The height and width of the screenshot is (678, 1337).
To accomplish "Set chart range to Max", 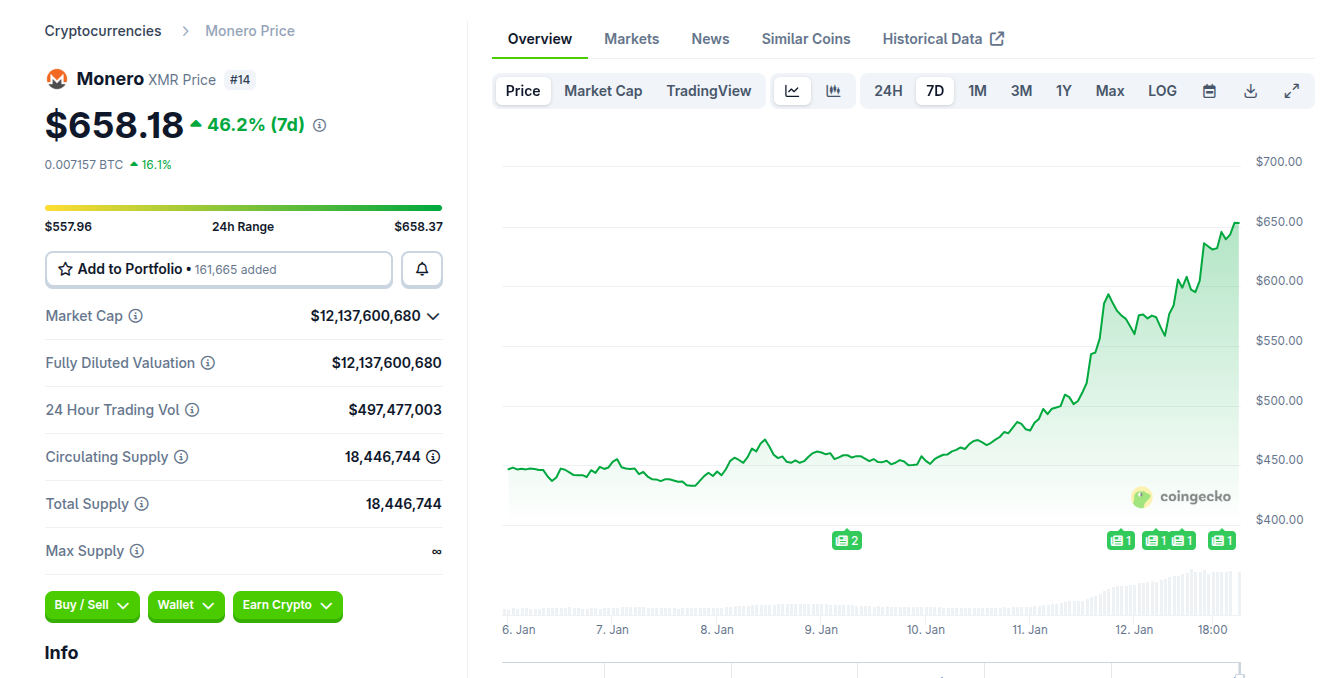I will coord(1110,91).
